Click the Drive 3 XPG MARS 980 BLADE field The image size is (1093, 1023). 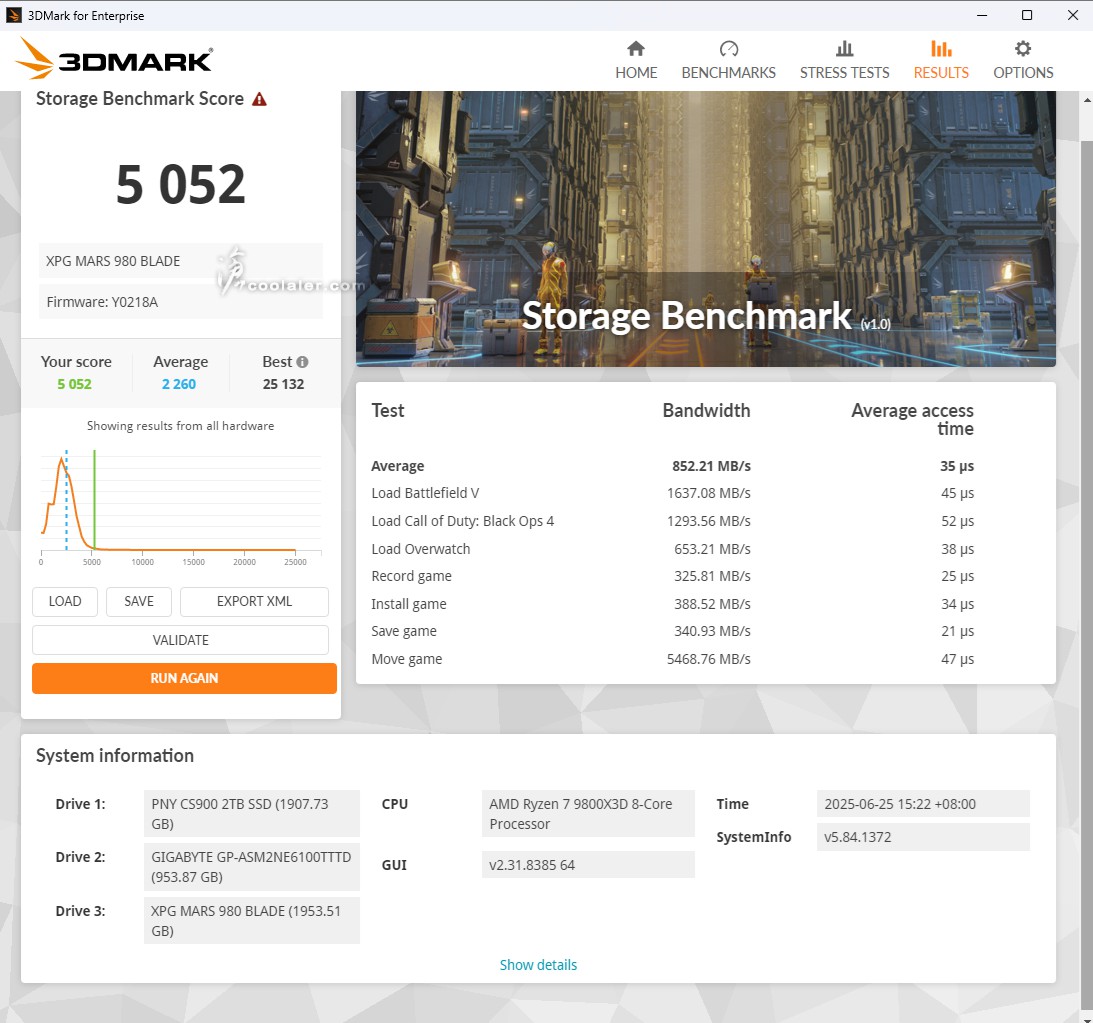pyautogui.click(x=252, y=921)
